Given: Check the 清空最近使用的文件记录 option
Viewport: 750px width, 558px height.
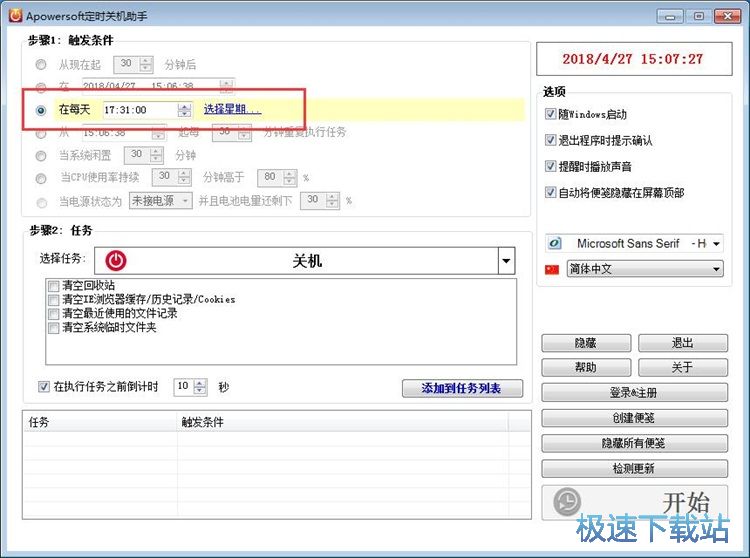Looking at the screenshot, I should pos(54,314).
